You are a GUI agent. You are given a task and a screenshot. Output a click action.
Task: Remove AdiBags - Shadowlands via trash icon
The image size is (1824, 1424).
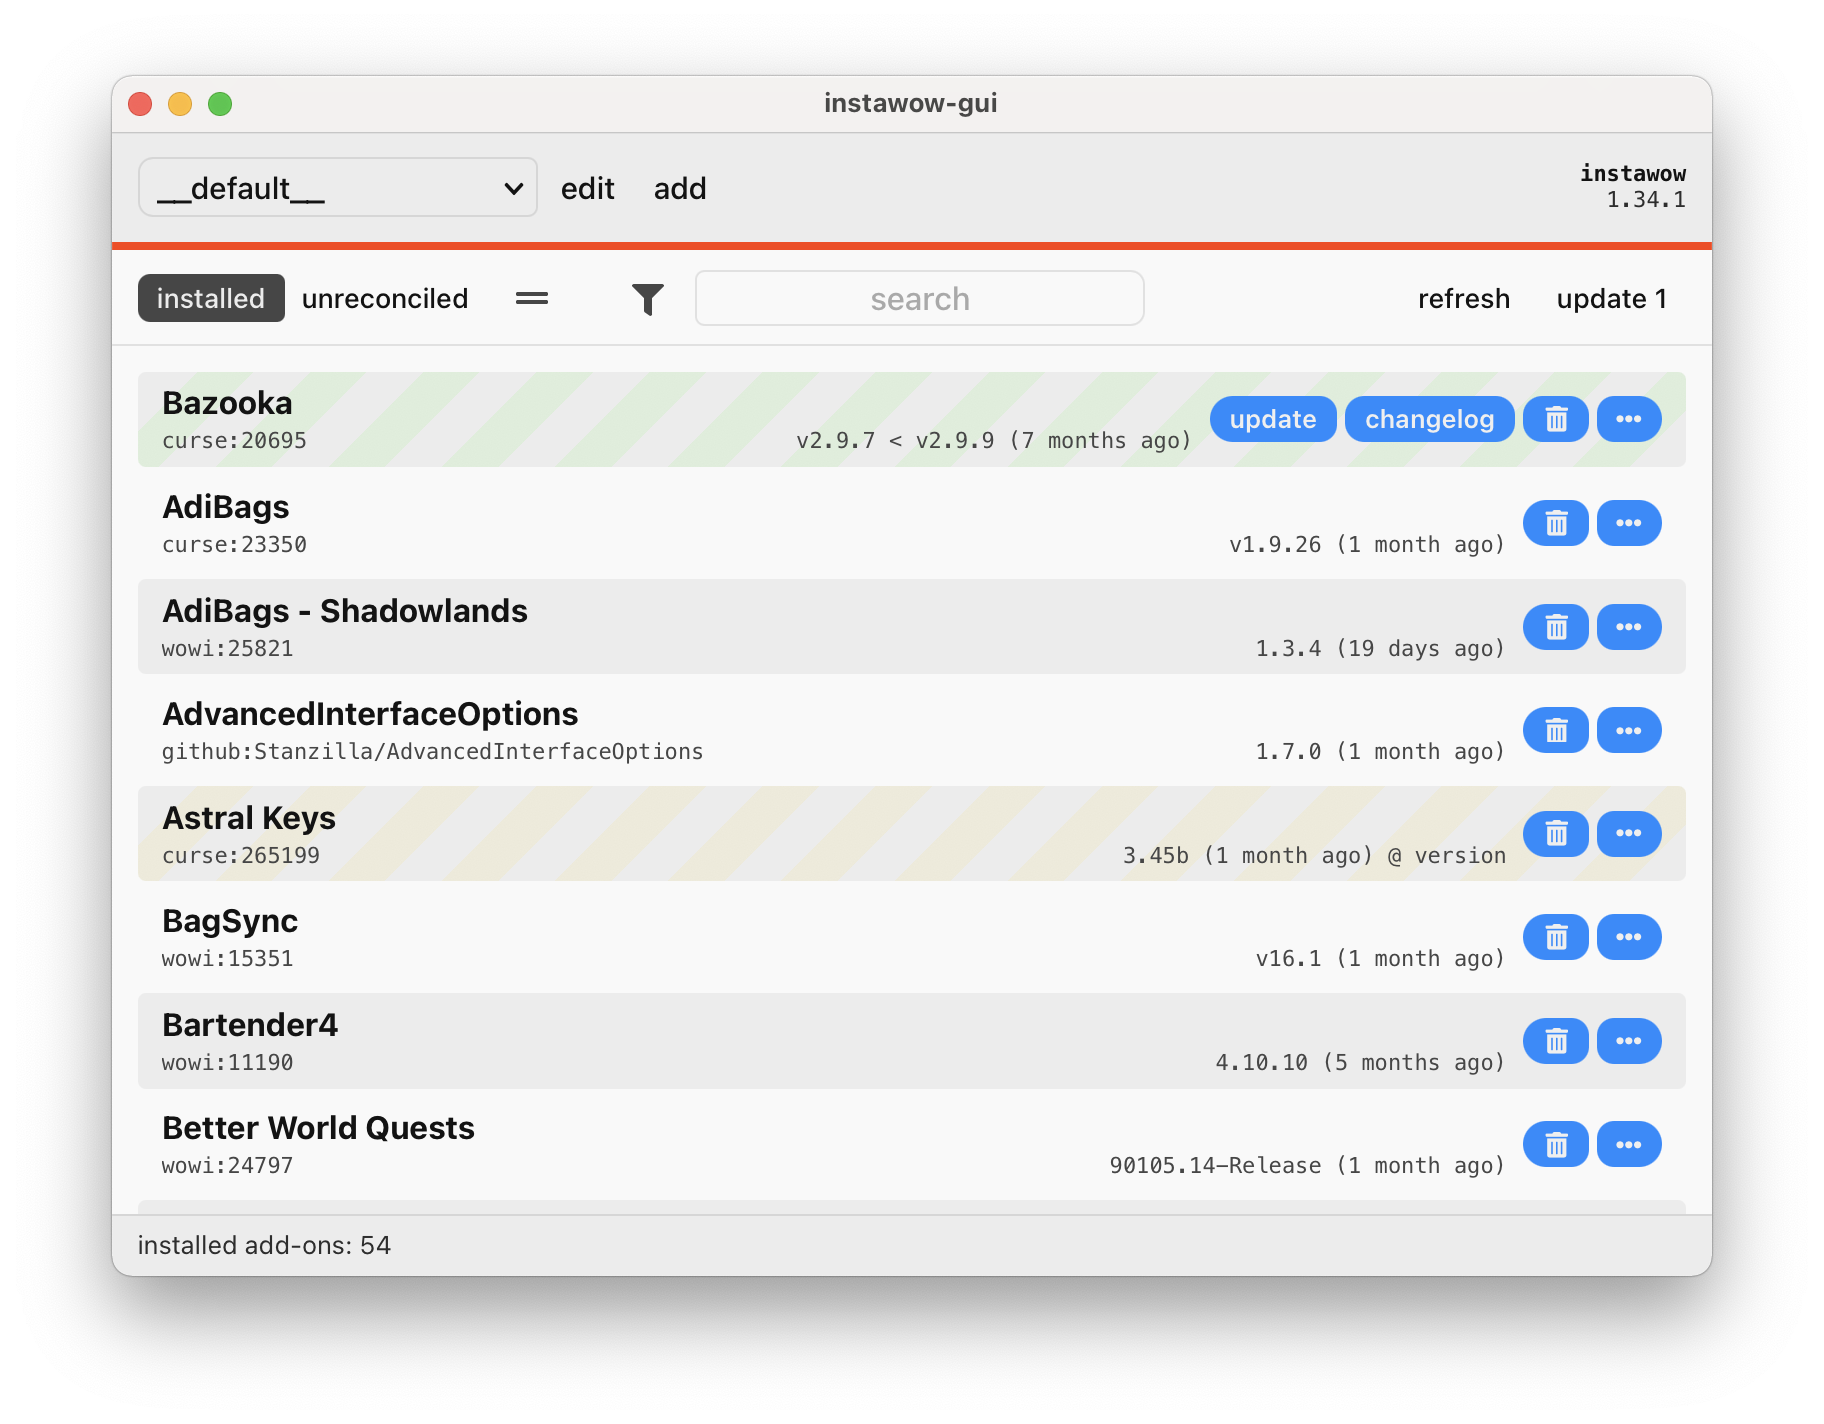point(1555,627)
